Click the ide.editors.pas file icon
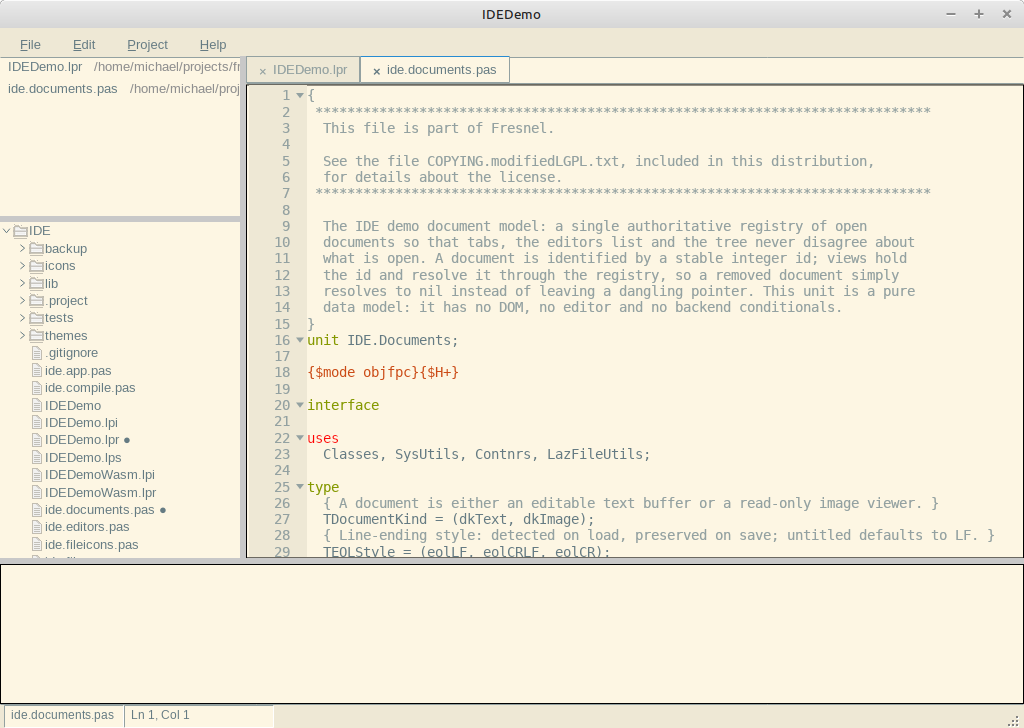The image size is (1024, 728). click(x=37, y=527)
